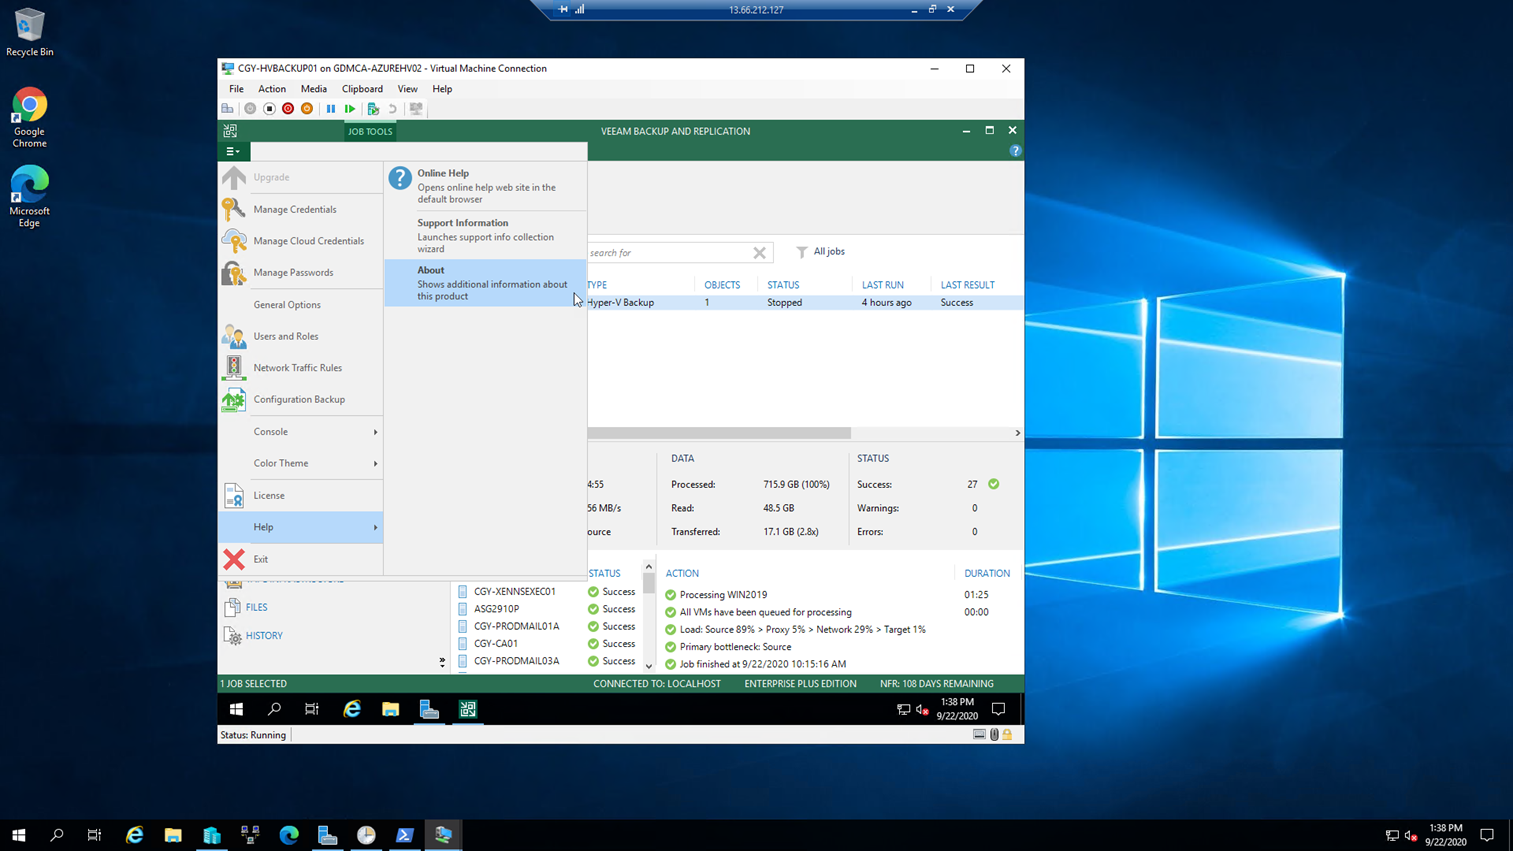Click the green Reset icon in VM toolbar
1513x851 pixels.
[x=350, y=109]
